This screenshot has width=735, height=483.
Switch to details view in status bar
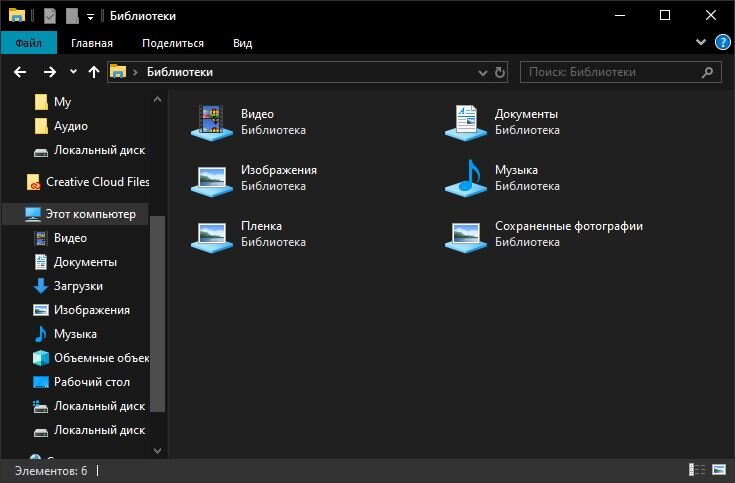click(x=697, y=469)
